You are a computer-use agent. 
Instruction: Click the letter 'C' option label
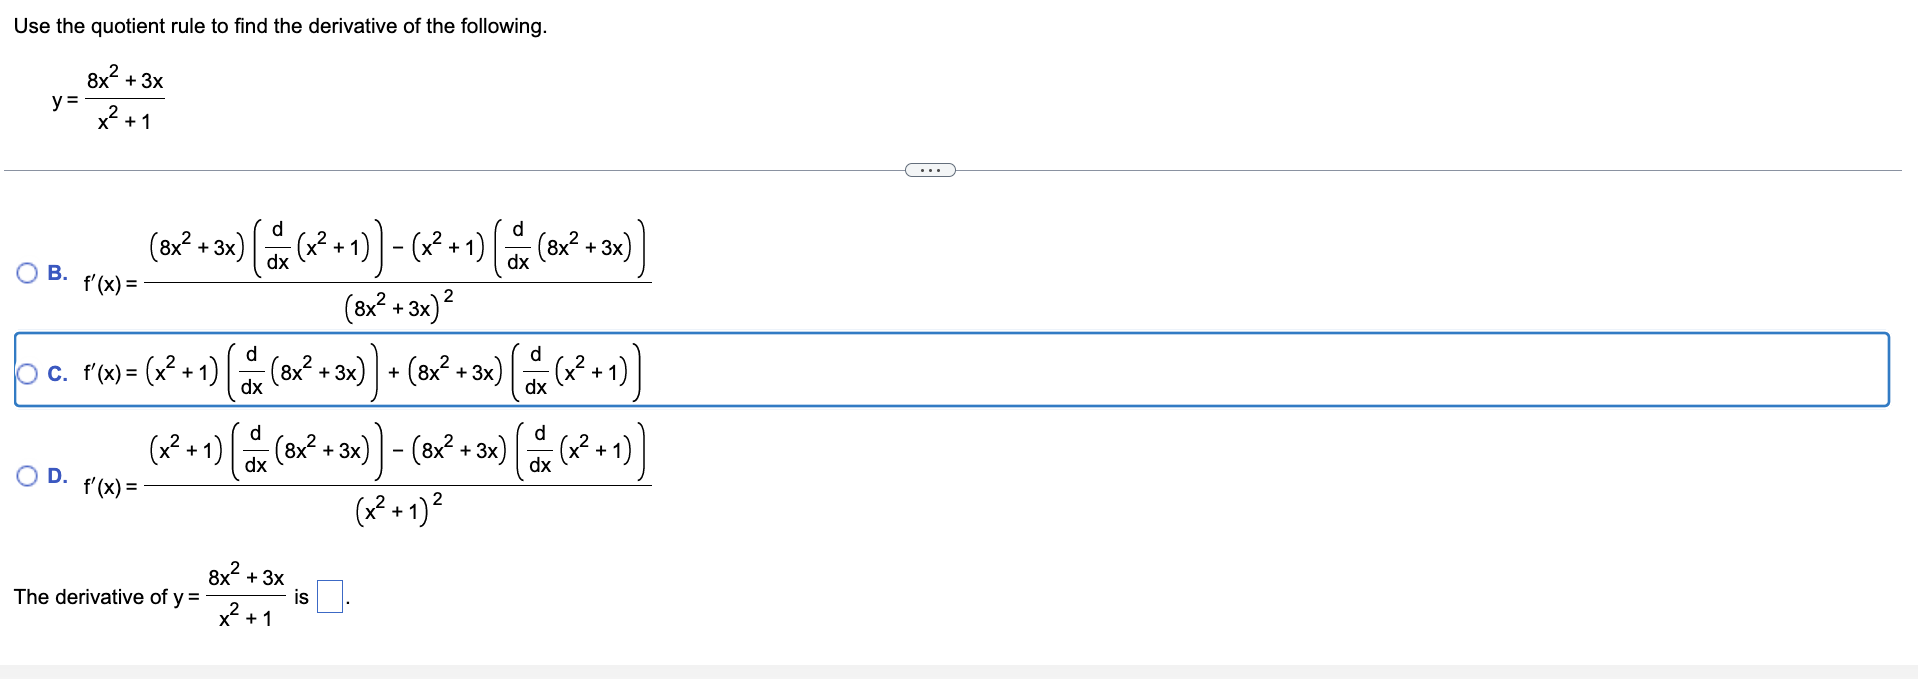click(x=57, y=373)
